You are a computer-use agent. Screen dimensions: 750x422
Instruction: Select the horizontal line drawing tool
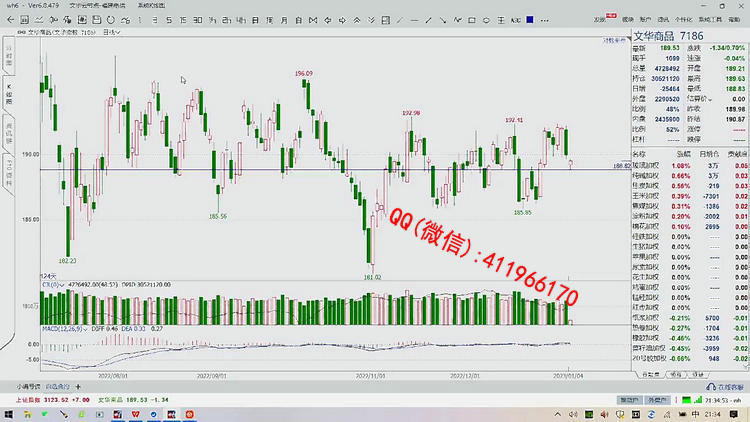(414, 21)
